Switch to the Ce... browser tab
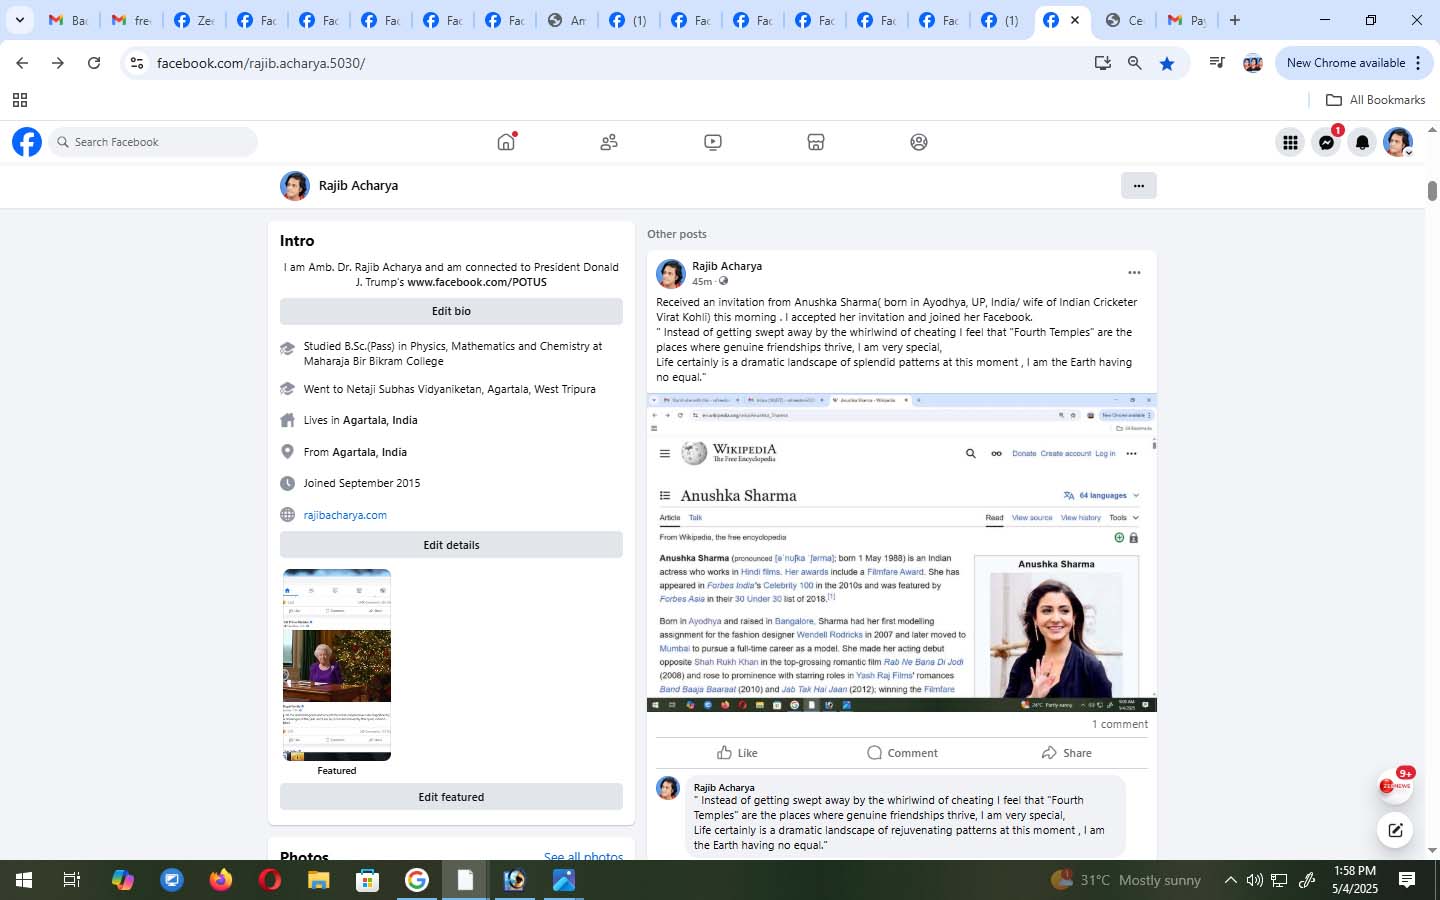 (1125, 20)
